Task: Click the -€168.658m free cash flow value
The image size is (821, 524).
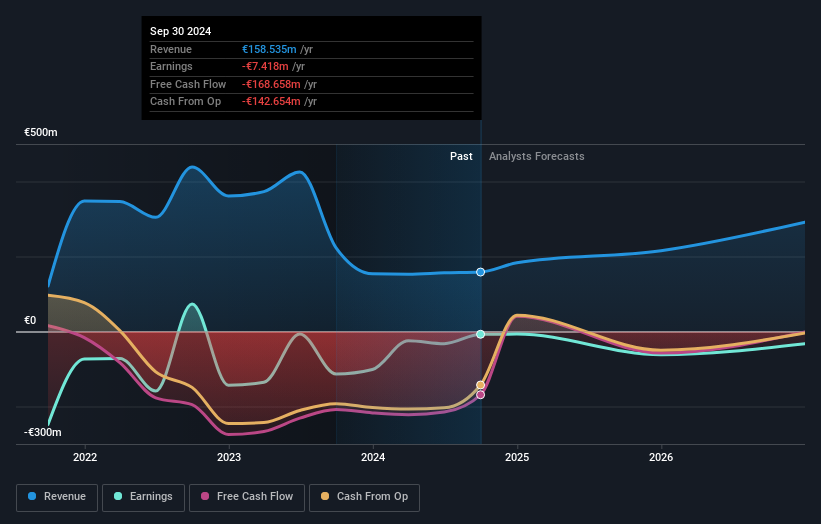Action: [271, 84]
